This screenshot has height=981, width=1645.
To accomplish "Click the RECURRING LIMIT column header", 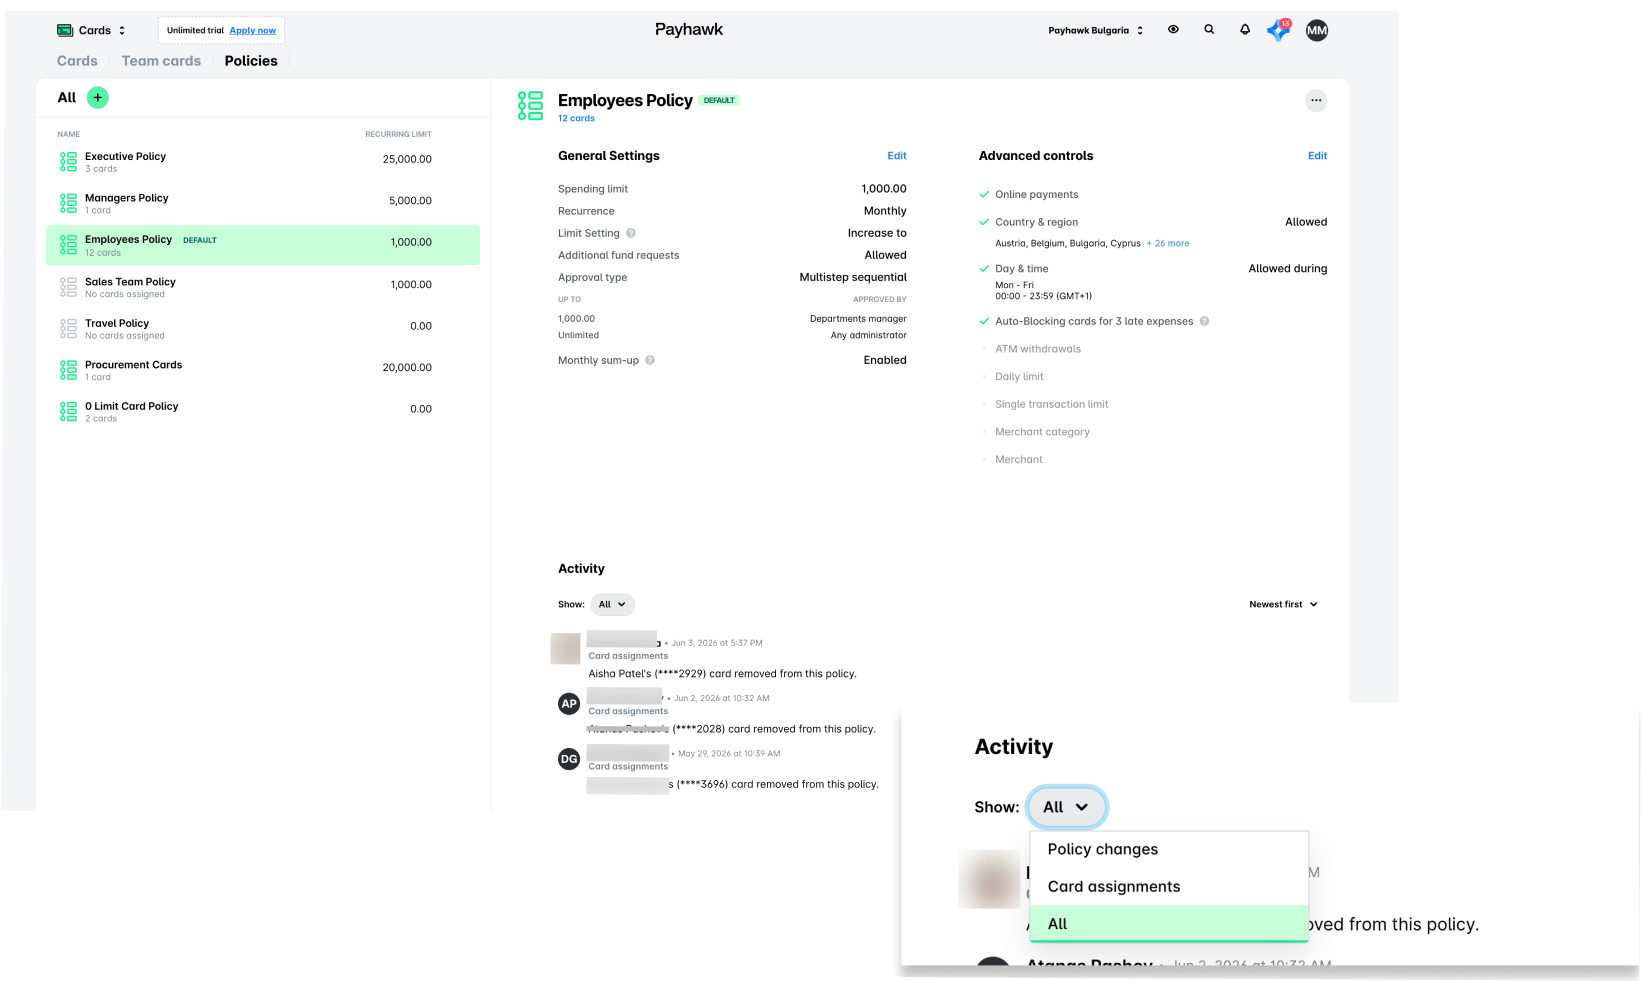I will [x=398, y=134].
